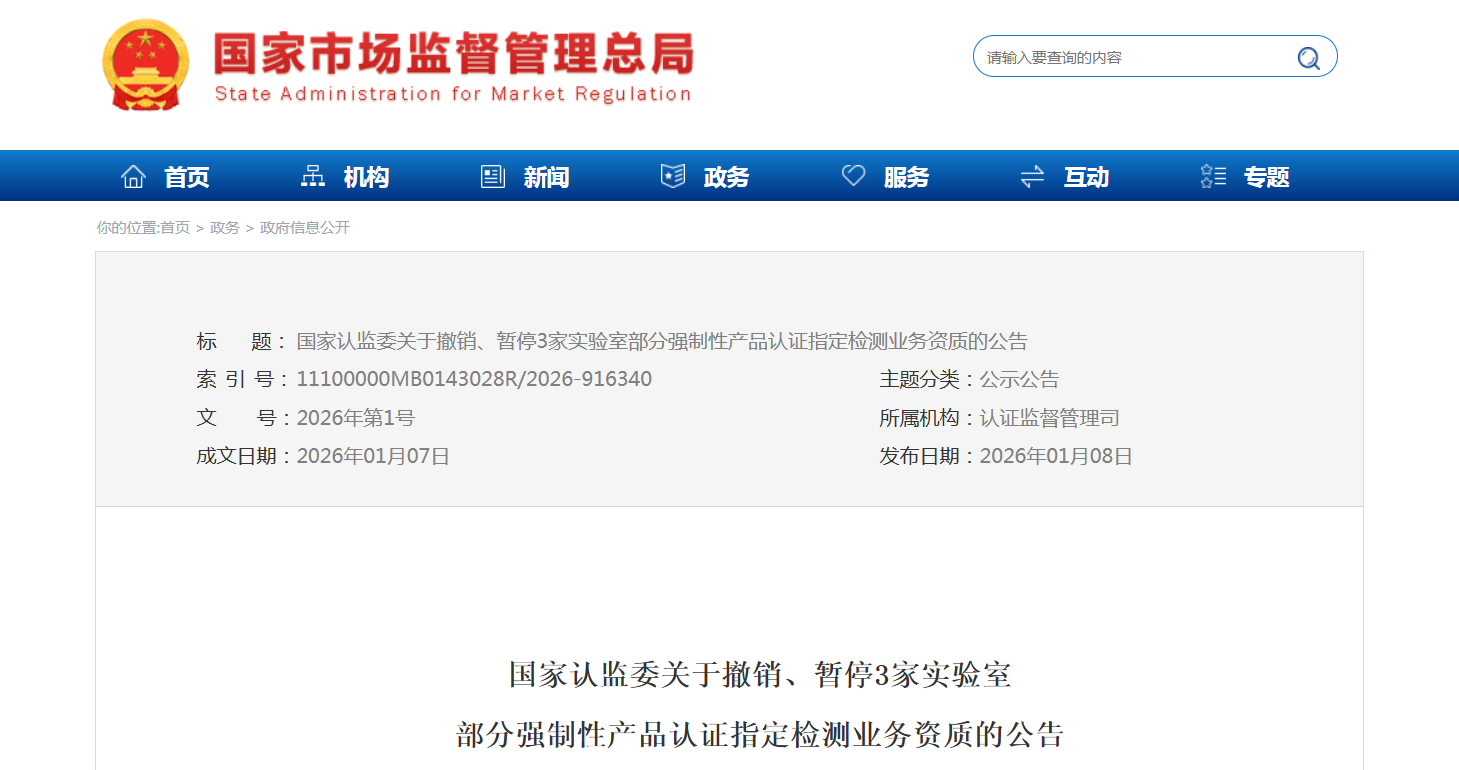Viewport: 1459px width, 770px height.
Task: Open the 新闻 navigation menu label
Action: (546, 178)
